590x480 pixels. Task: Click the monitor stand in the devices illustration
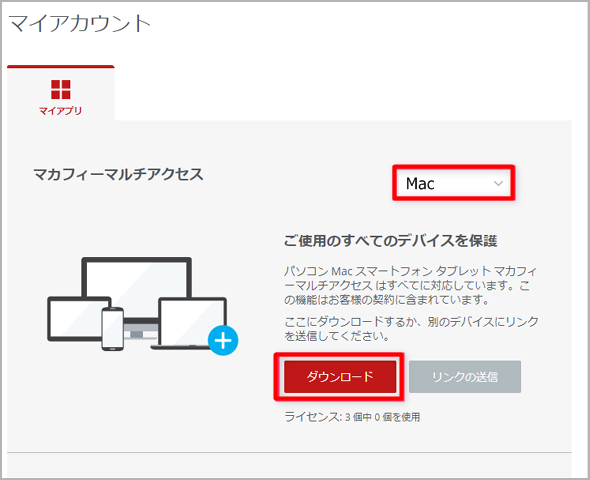pyautogui.click(x=137, y=330)
